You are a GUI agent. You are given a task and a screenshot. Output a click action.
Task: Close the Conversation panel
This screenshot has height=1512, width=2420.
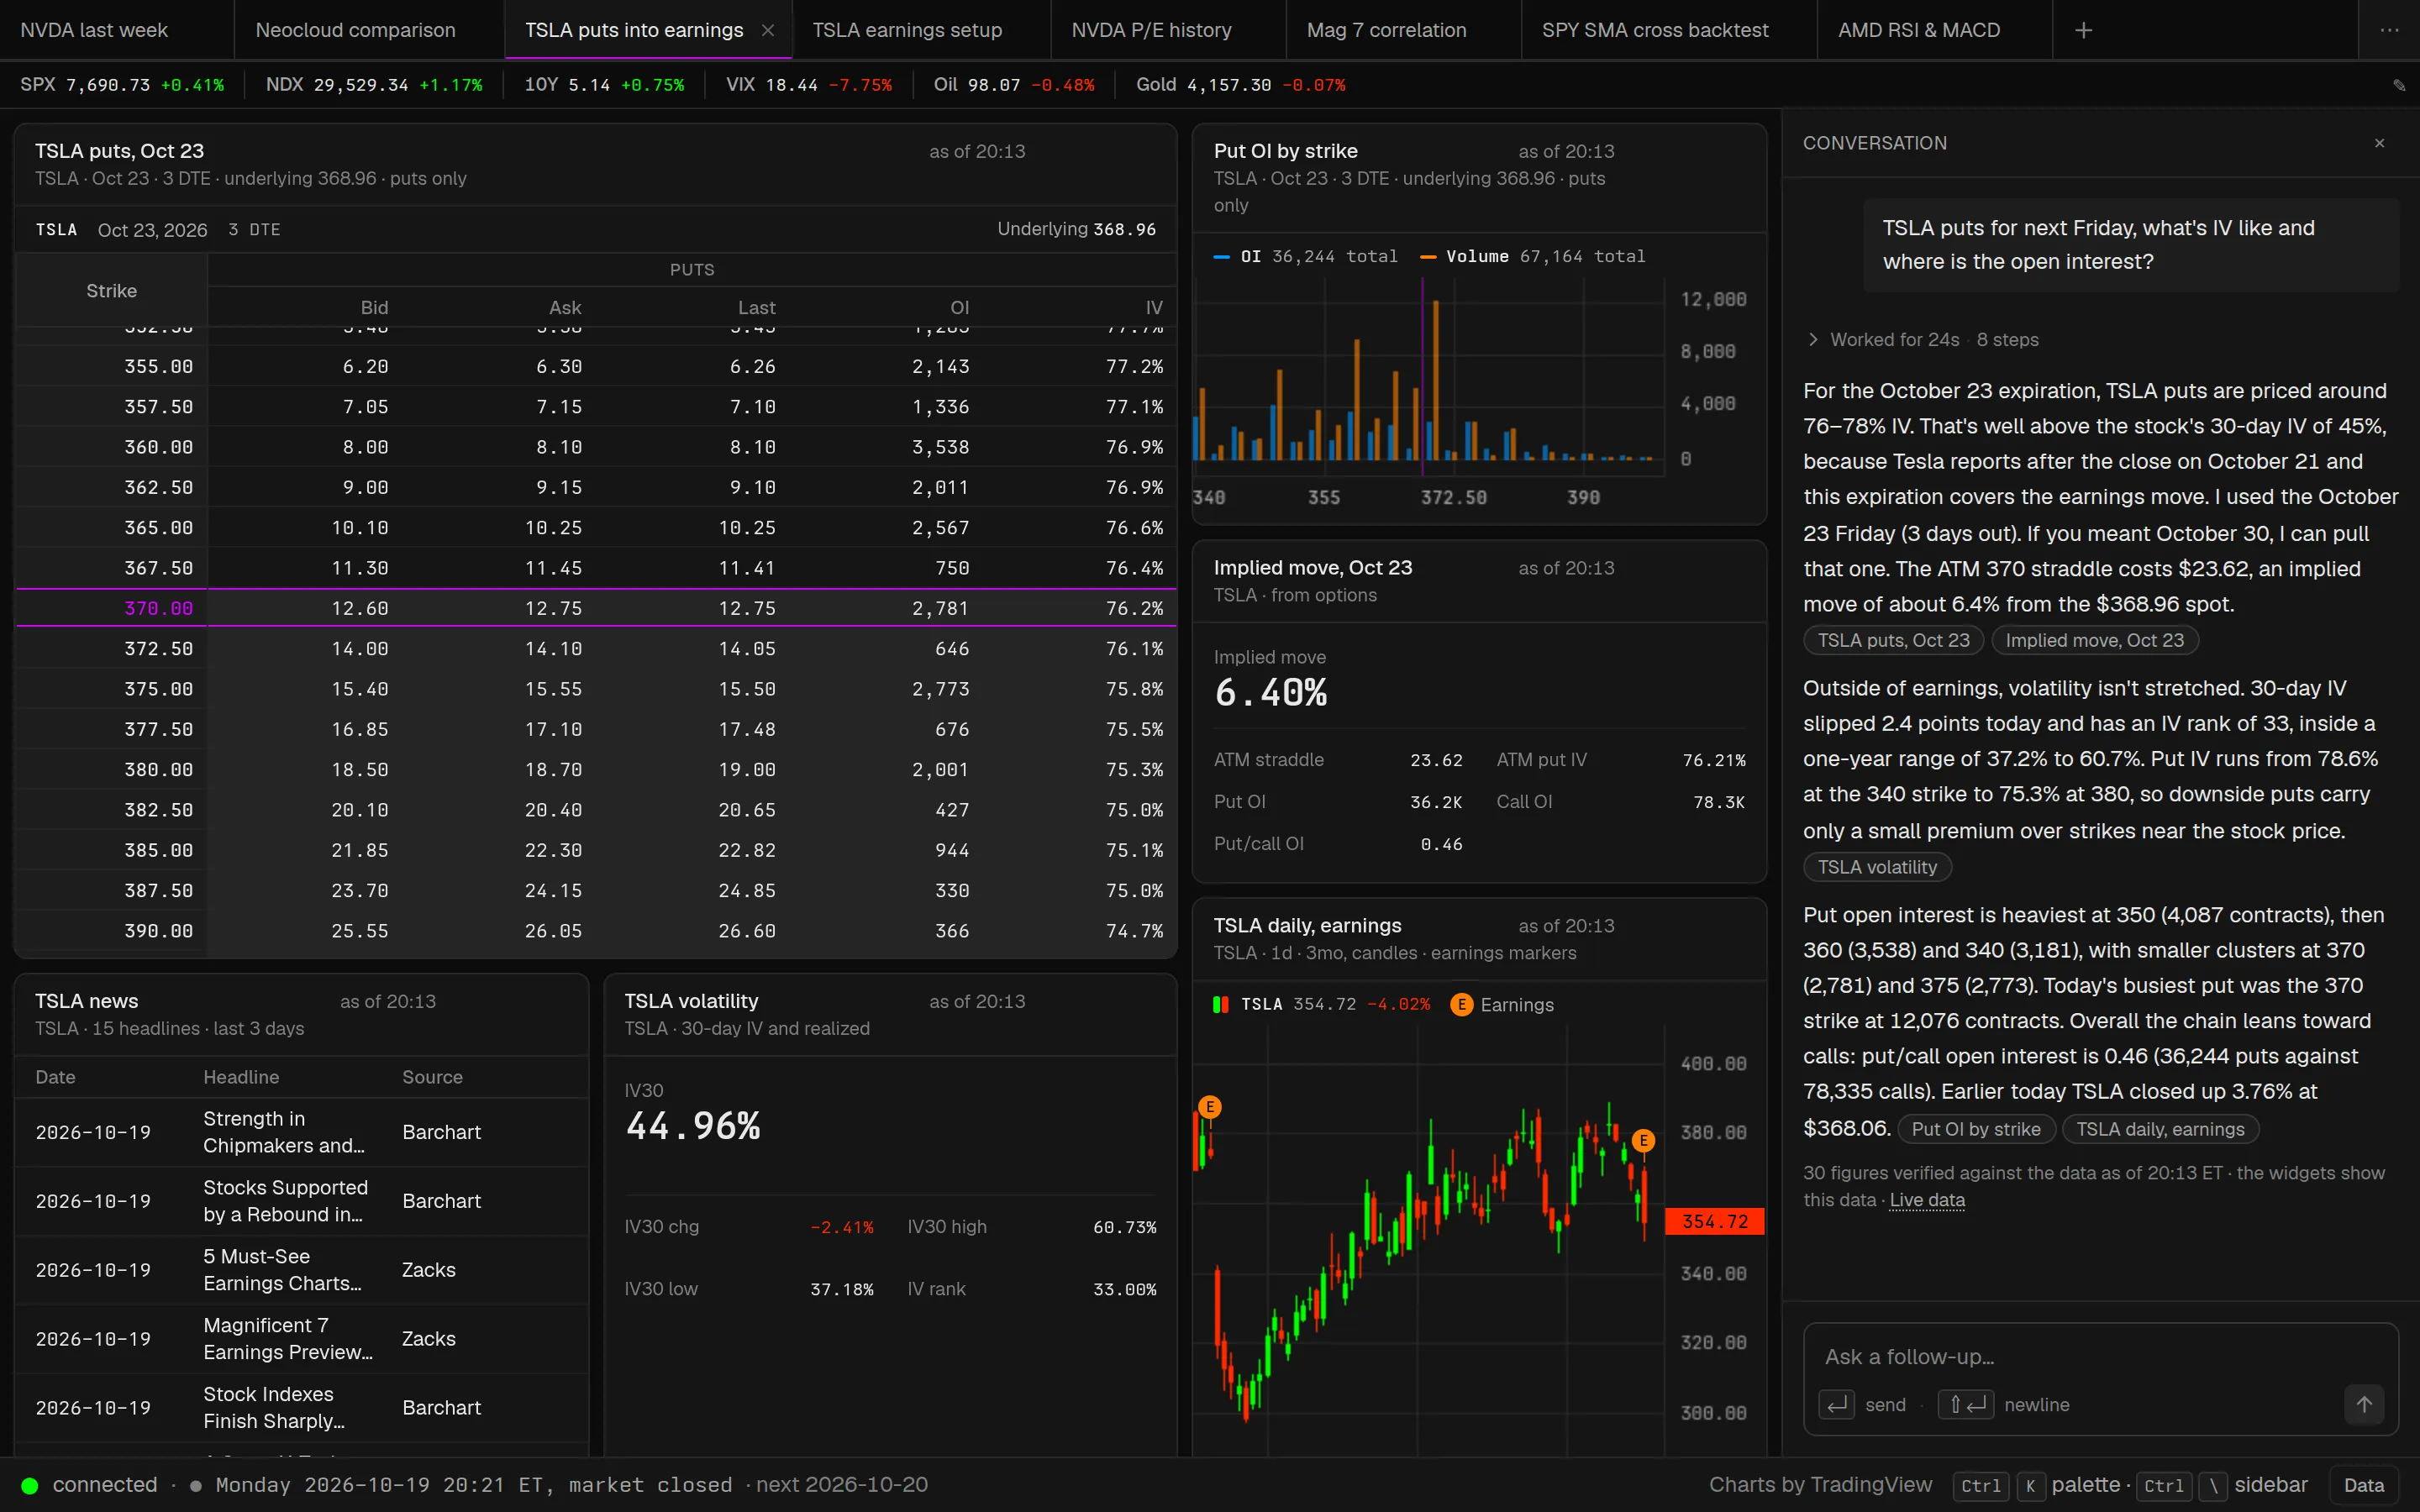[x=2379, y=143]
